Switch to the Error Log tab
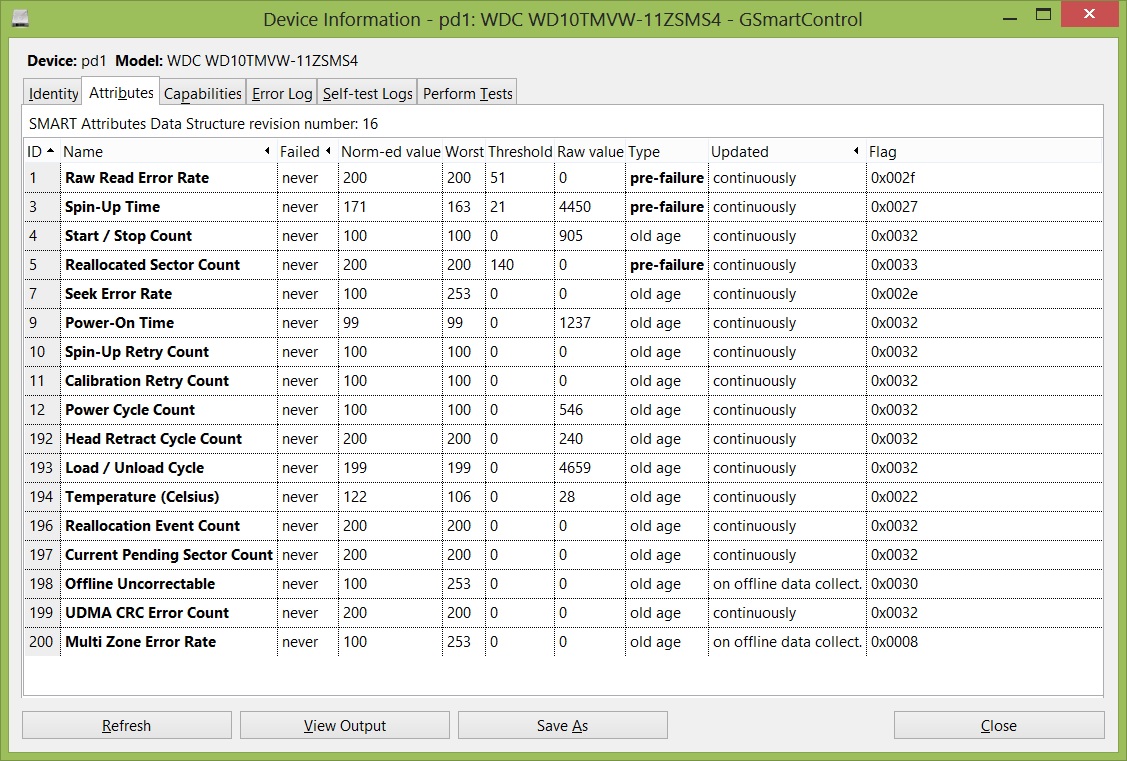The width and height of the screenshot is (1127, 761). tap(282, 93)
